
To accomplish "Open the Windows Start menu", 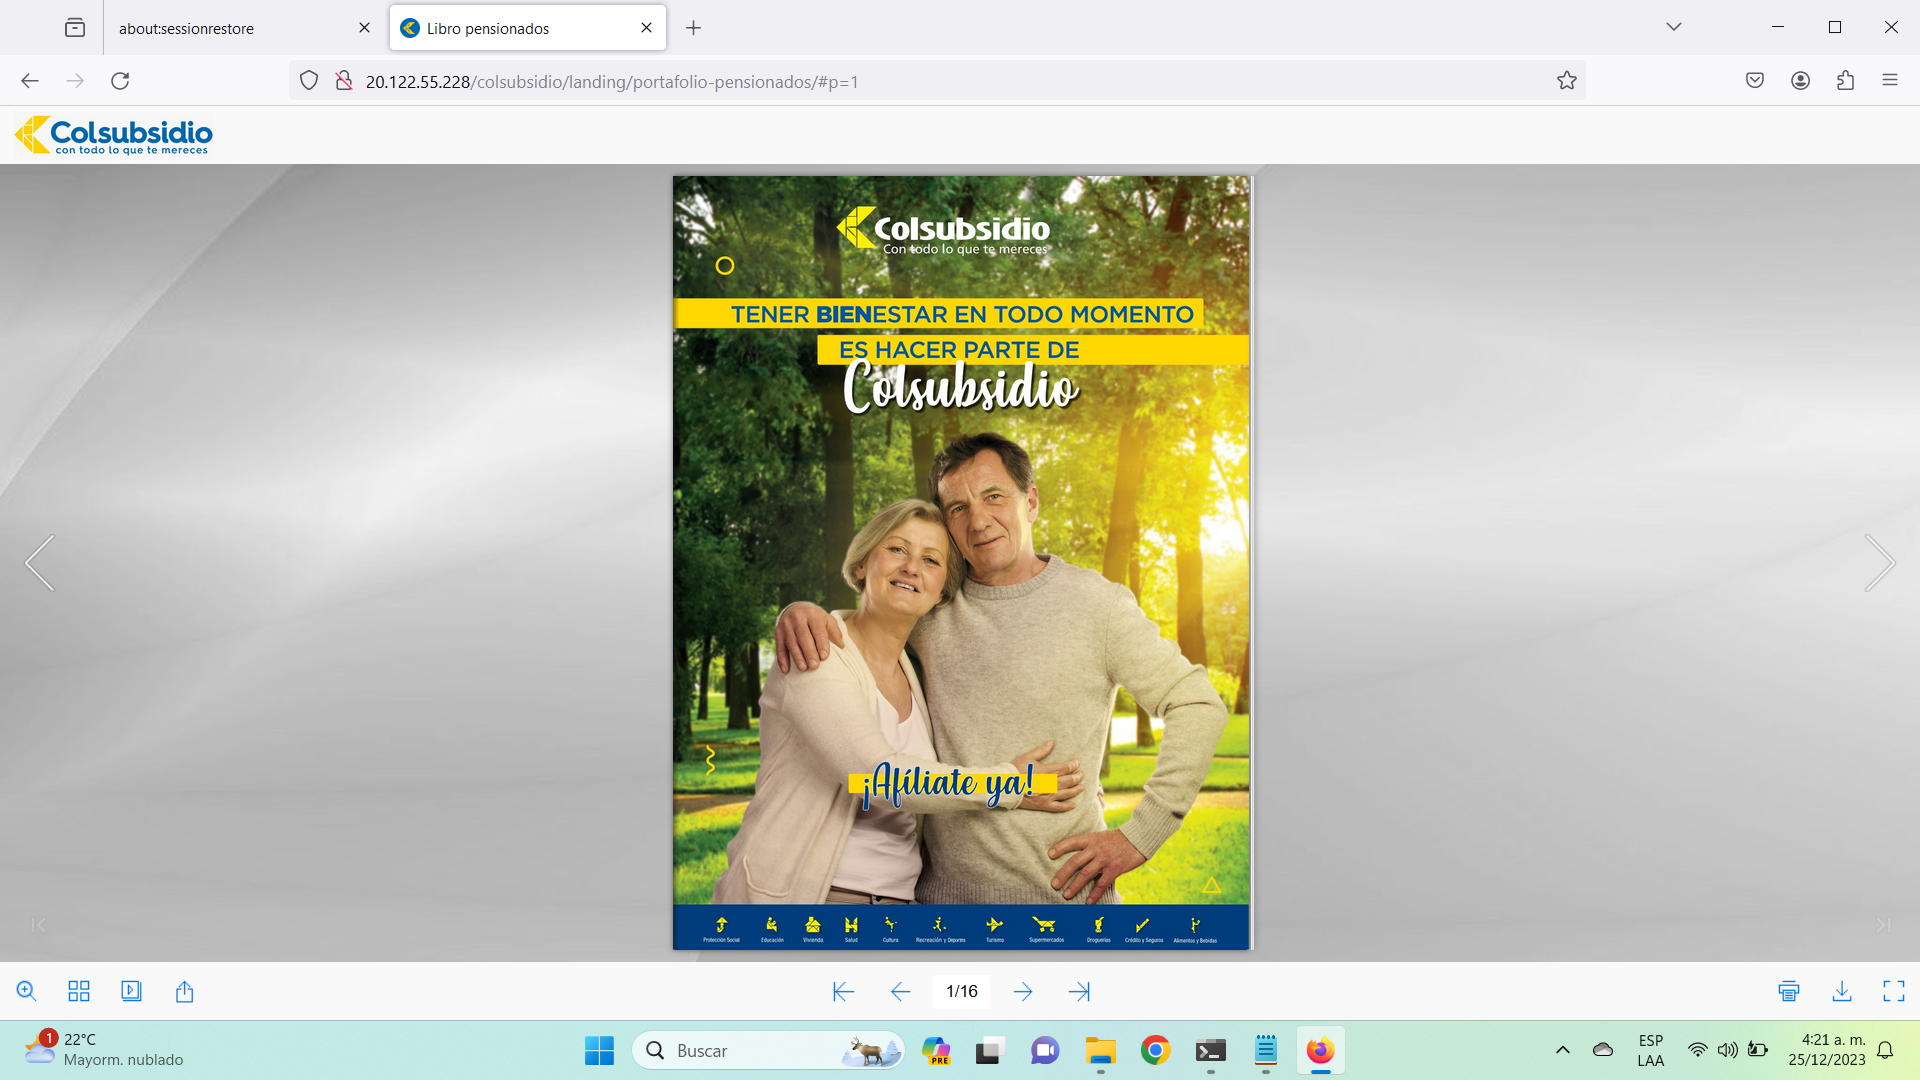I will tap(599, 1051).
